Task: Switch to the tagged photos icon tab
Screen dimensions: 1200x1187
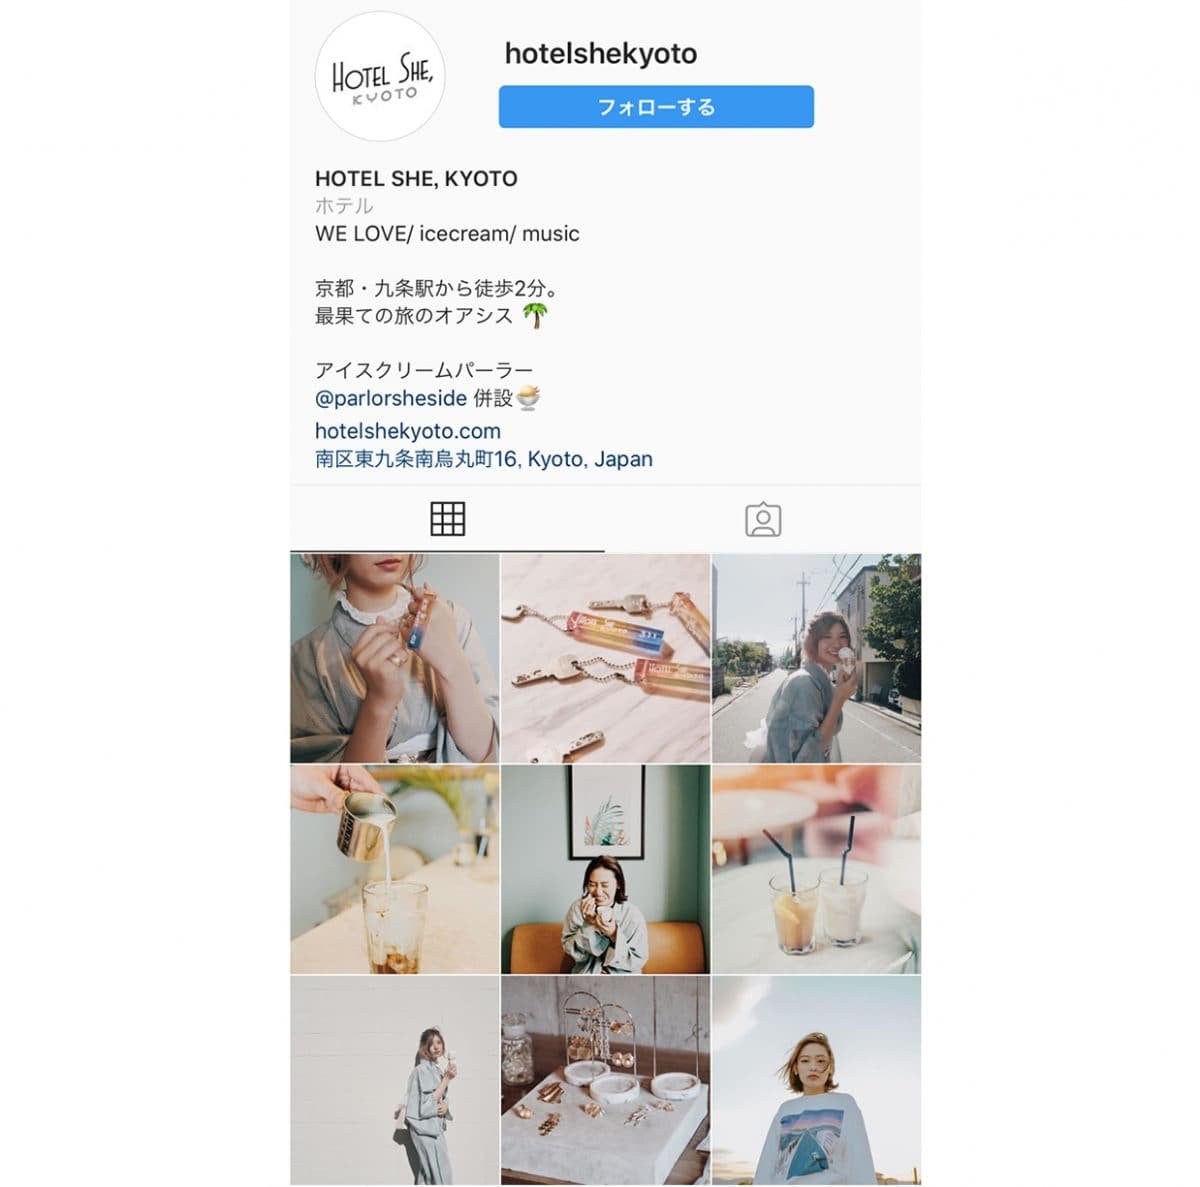Action: coord(763,519)
